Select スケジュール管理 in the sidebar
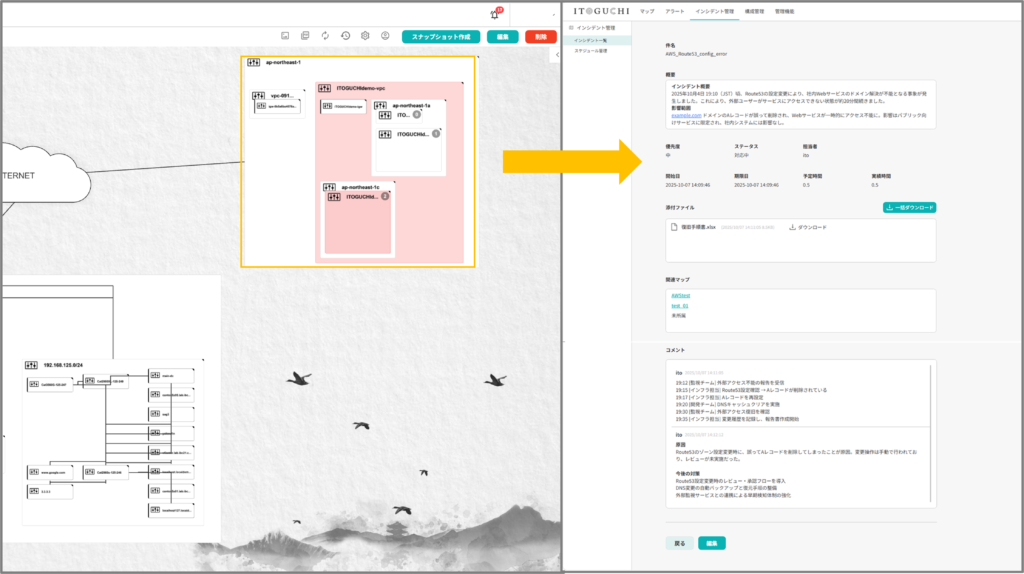This screenshot has width=1024, height=574. [591, 50]
